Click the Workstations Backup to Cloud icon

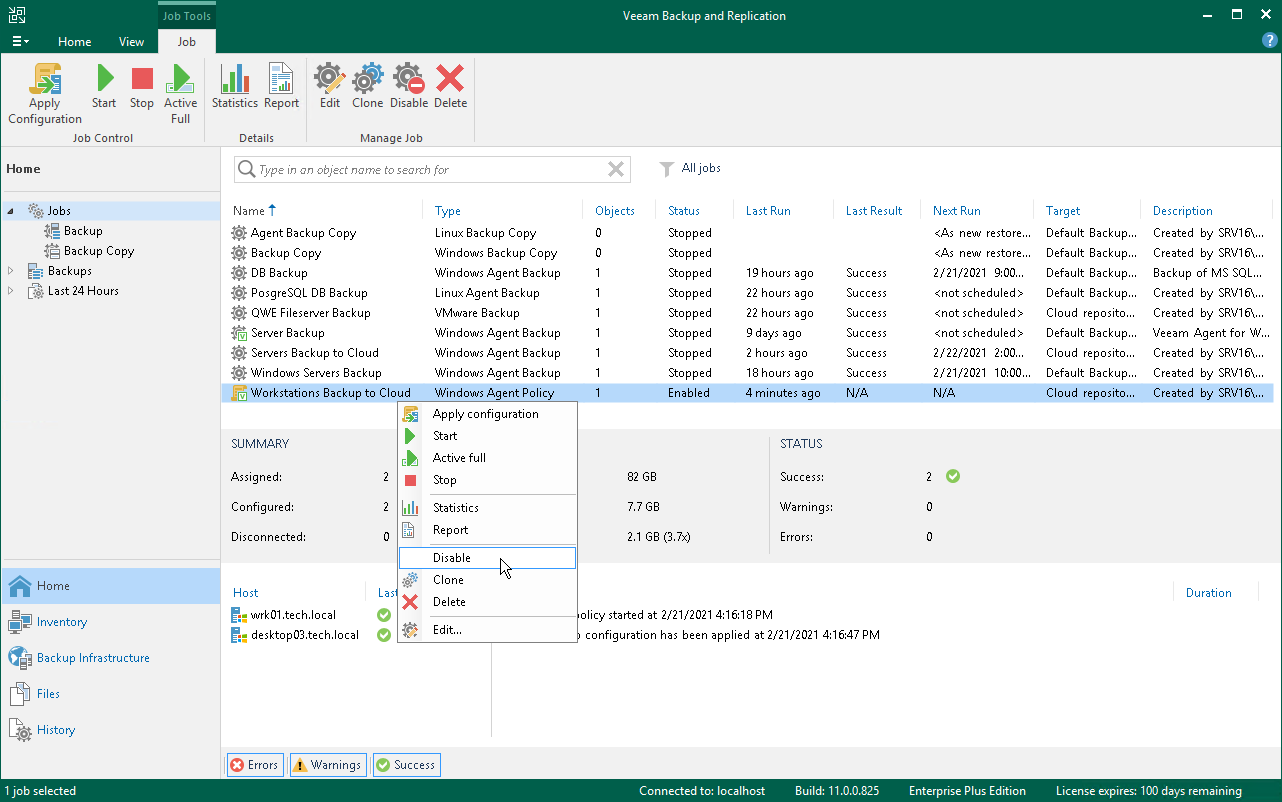coord(239,393)
